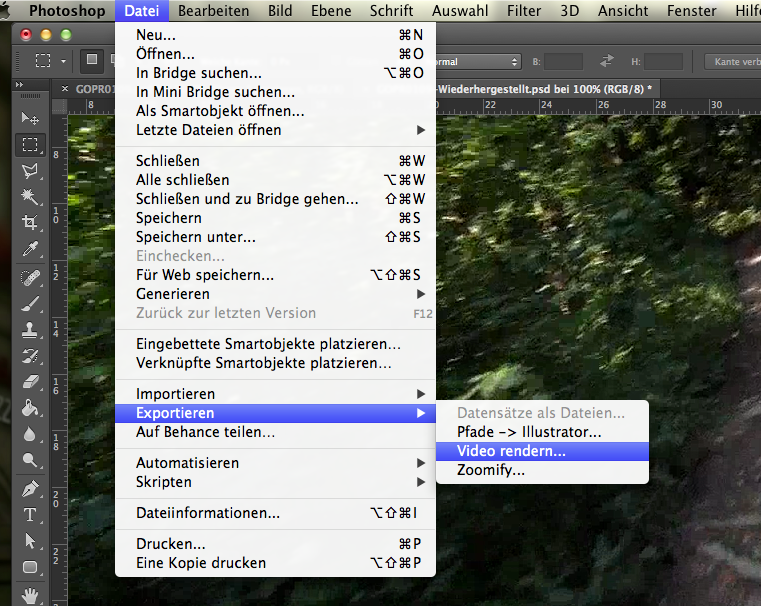
Task: Open the Filter menu
Action: (524, 11)
